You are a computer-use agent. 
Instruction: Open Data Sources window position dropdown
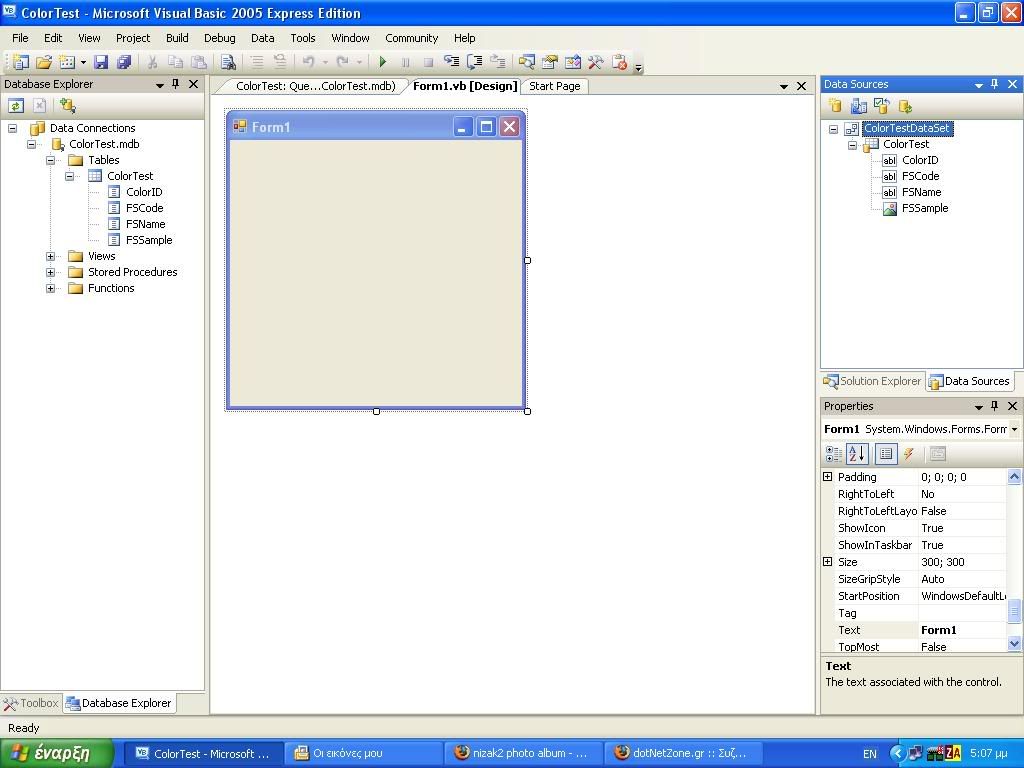(978, 85)
